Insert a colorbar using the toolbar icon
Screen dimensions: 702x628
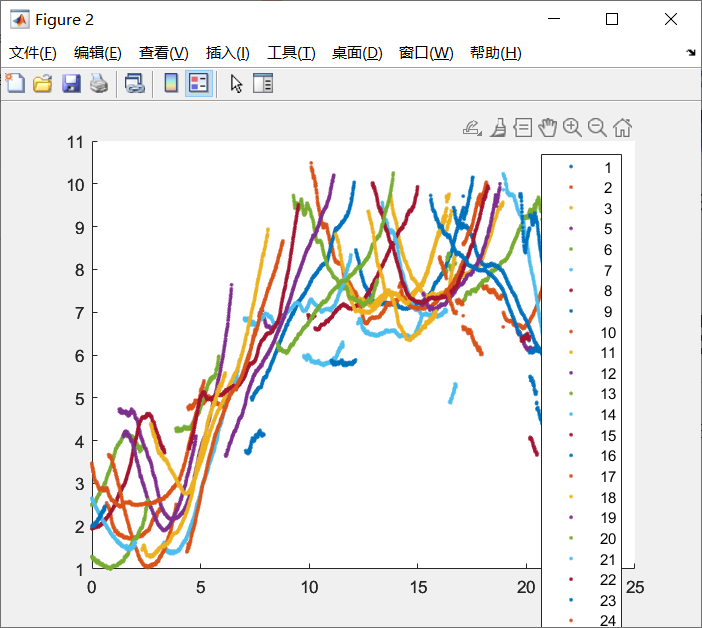pyautogui.click(x=171, y=83)
